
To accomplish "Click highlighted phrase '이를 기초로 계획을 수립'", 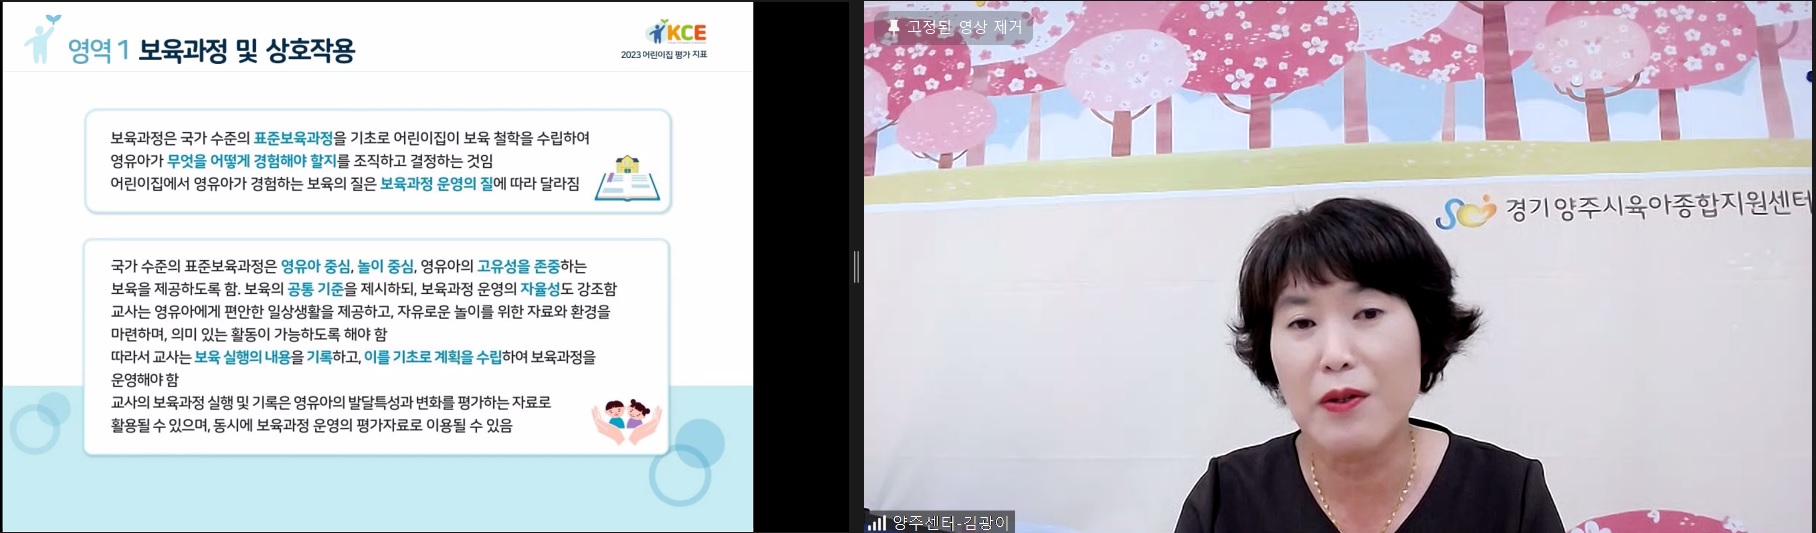I will (433, 357).
